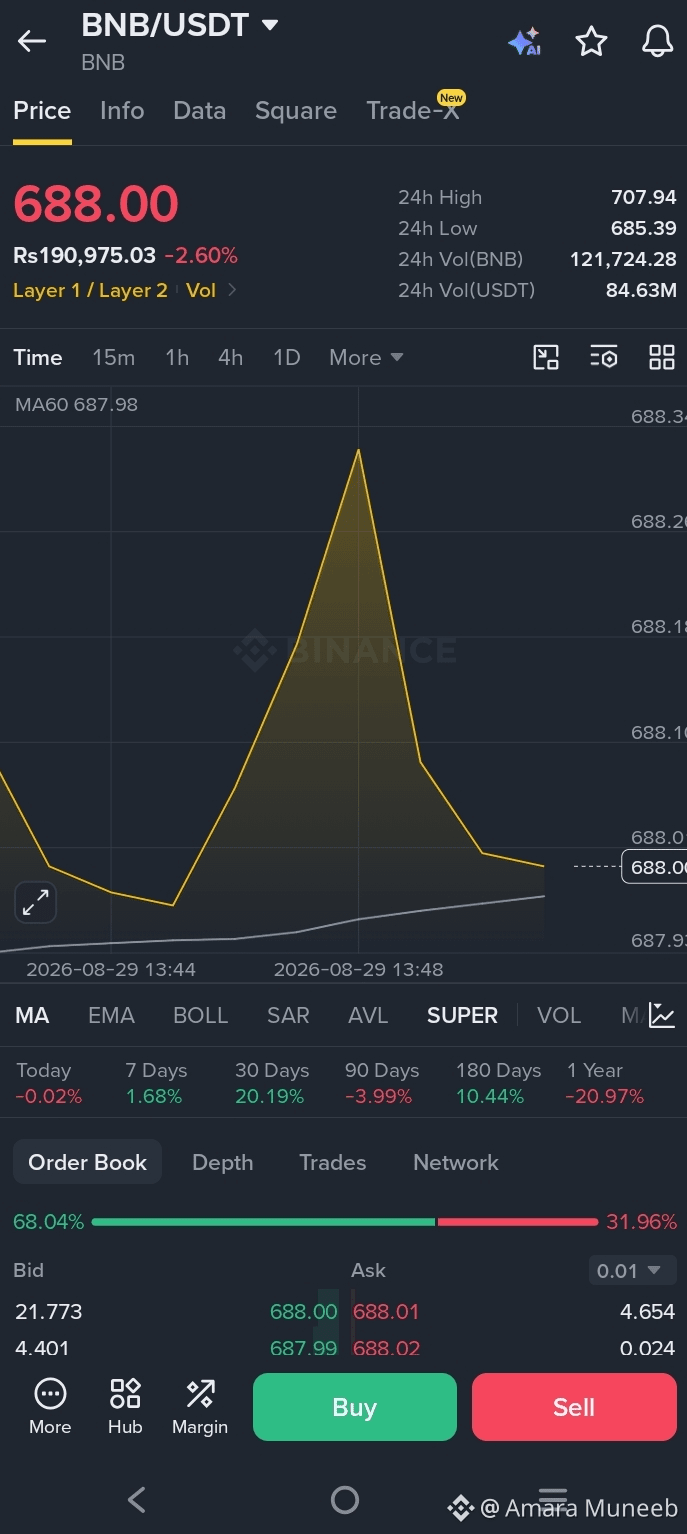The width and height of the screenshot is (687, 1534).
Task: Tap the 7 Days 1.68% performance
Action: click(x=157, y=1083)
